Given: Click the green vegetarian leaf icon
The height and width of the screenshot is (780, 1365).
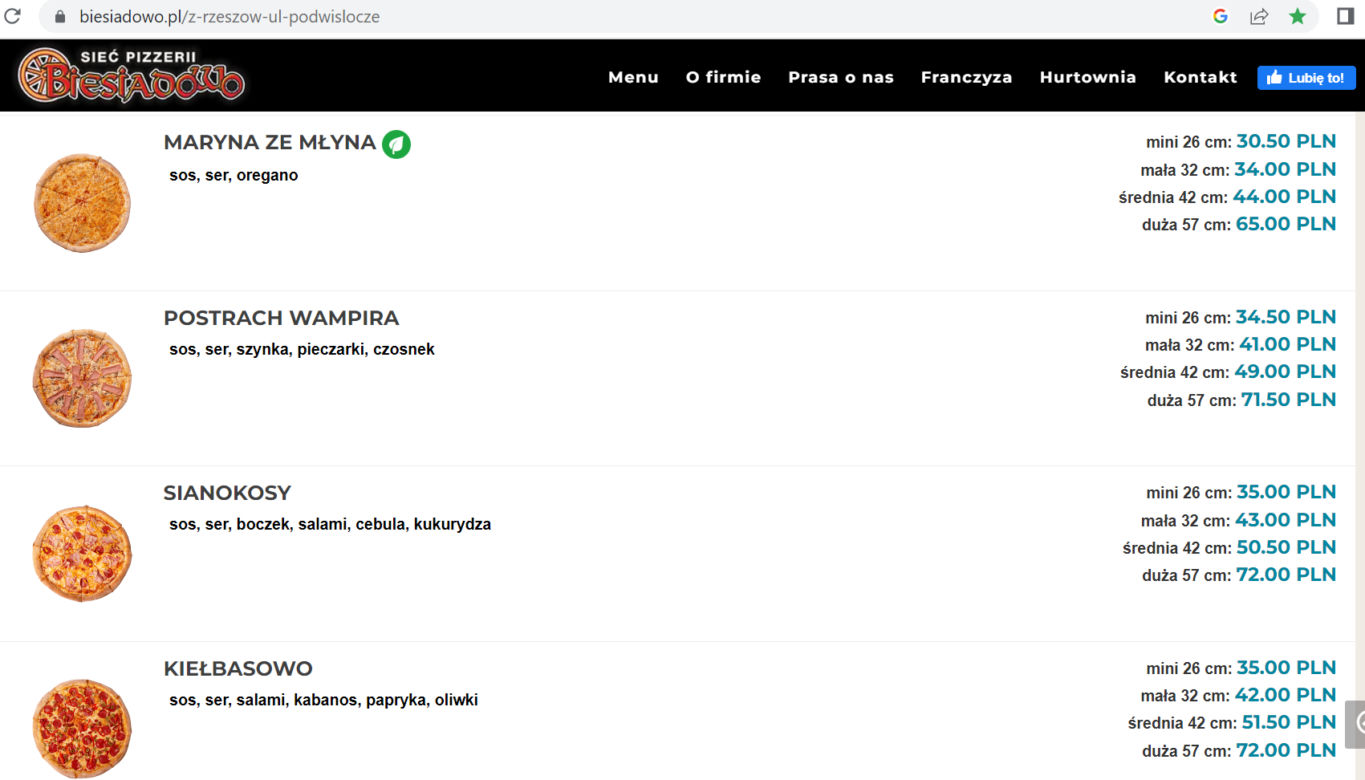Looking at the screenshot, I should pyautogui.click(x=396, y=144).
